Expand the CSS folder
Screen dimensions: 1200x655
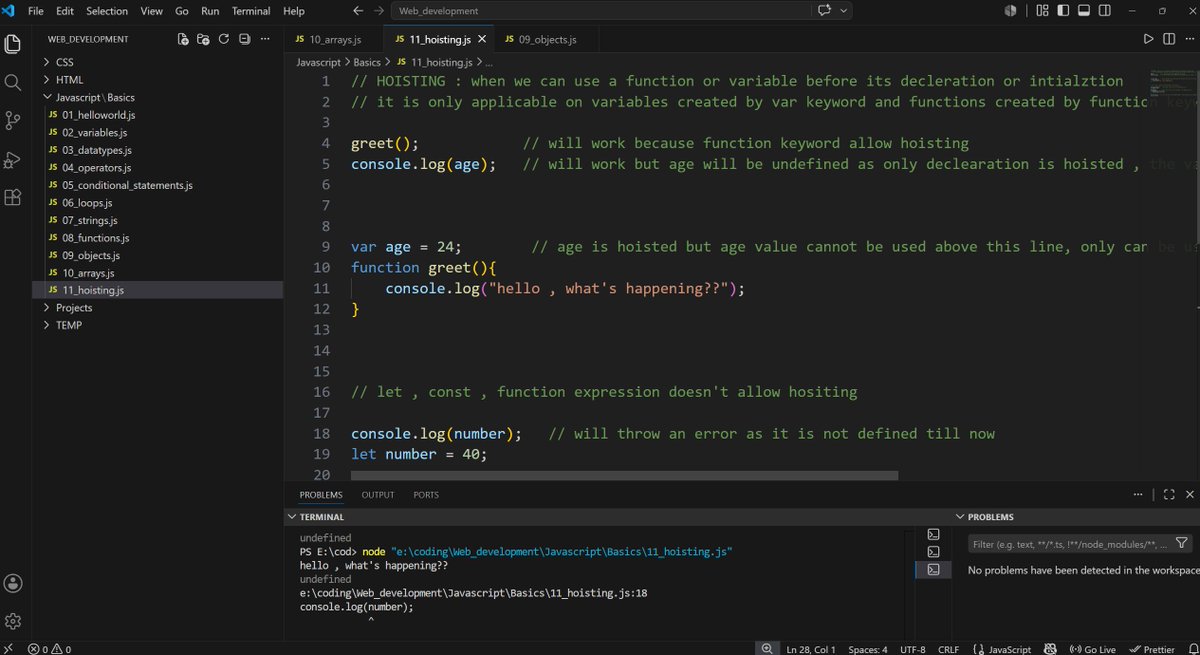[64, 62]
